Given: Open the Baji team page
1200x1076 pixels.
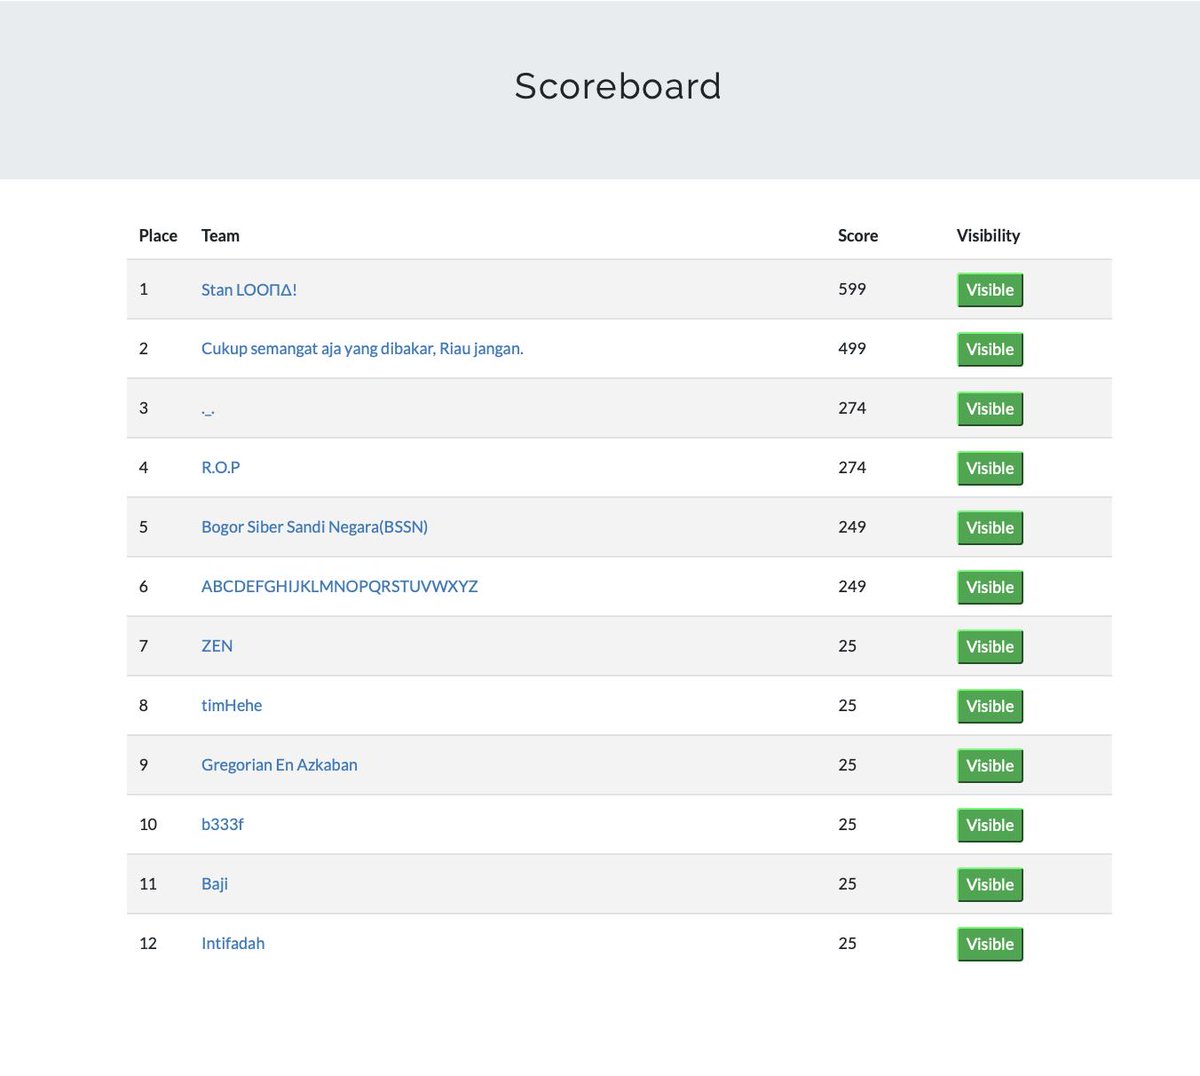Looking at the screenshot, I should point(215,884).
